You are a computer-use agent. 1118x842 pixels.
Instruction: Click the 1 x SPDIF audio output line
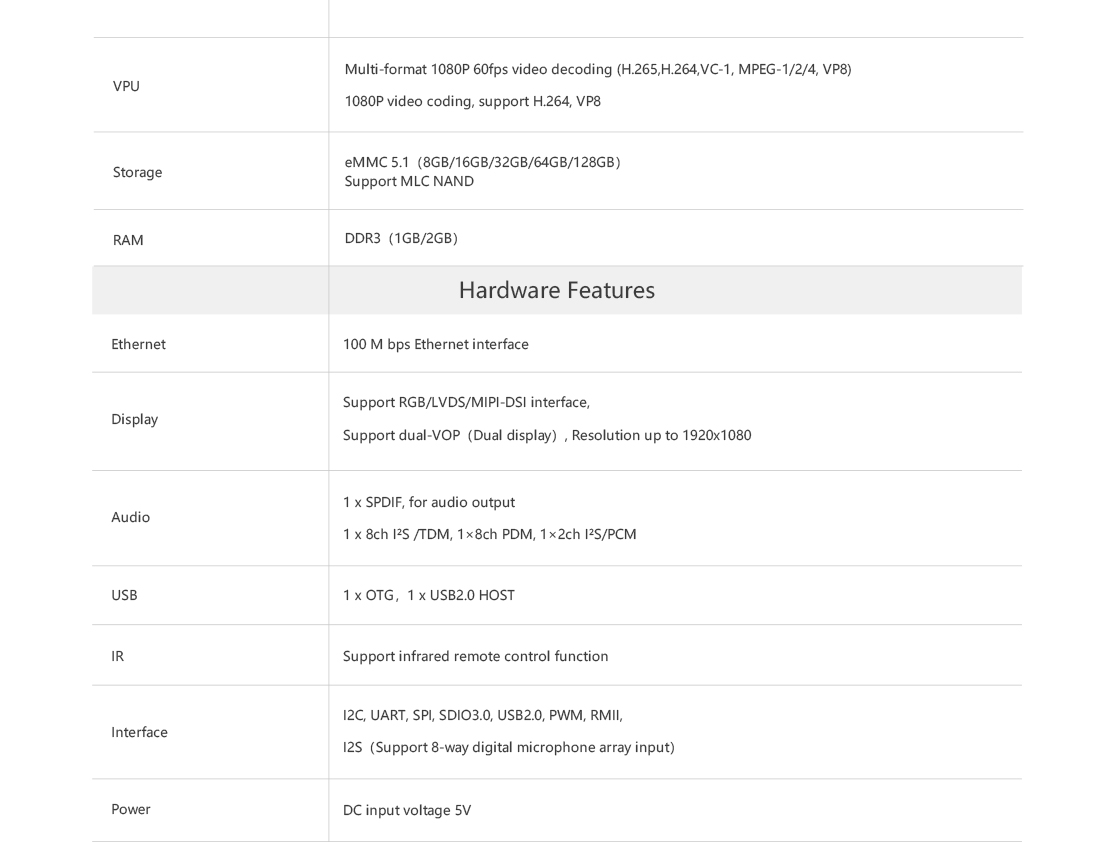click(x=429, y=502)
